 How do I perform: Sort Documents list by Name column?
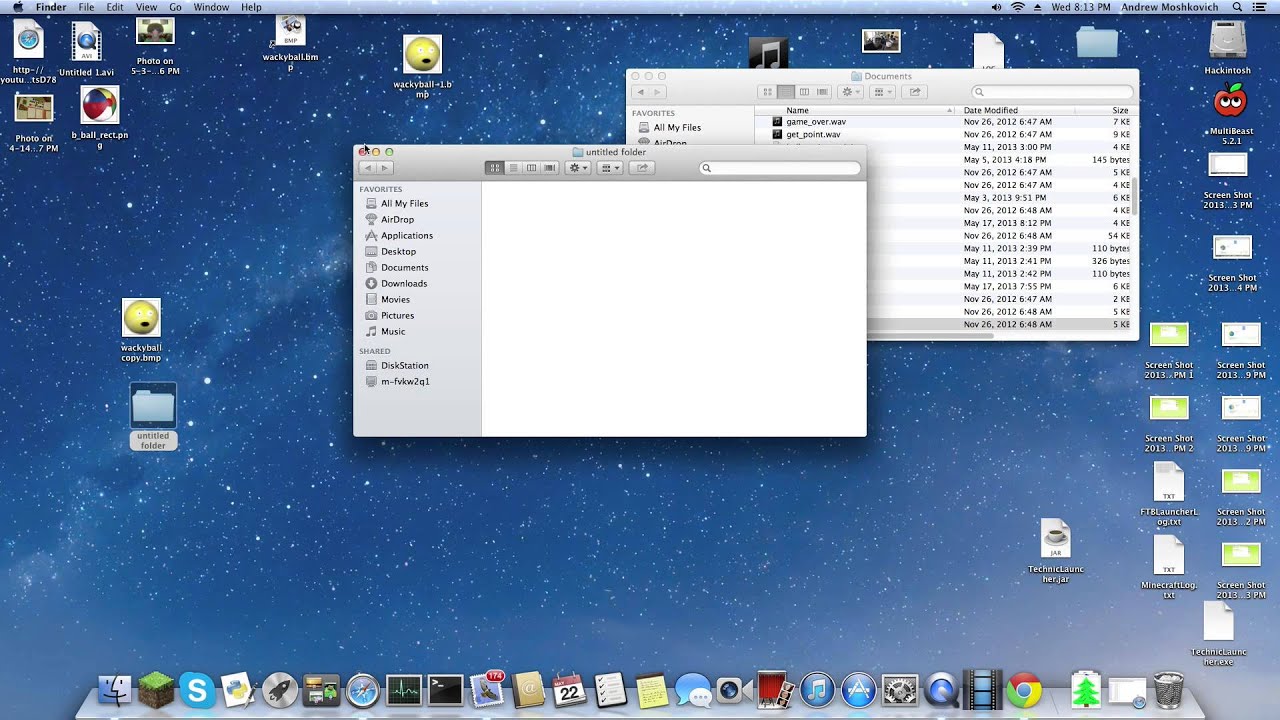pos(856,110)
